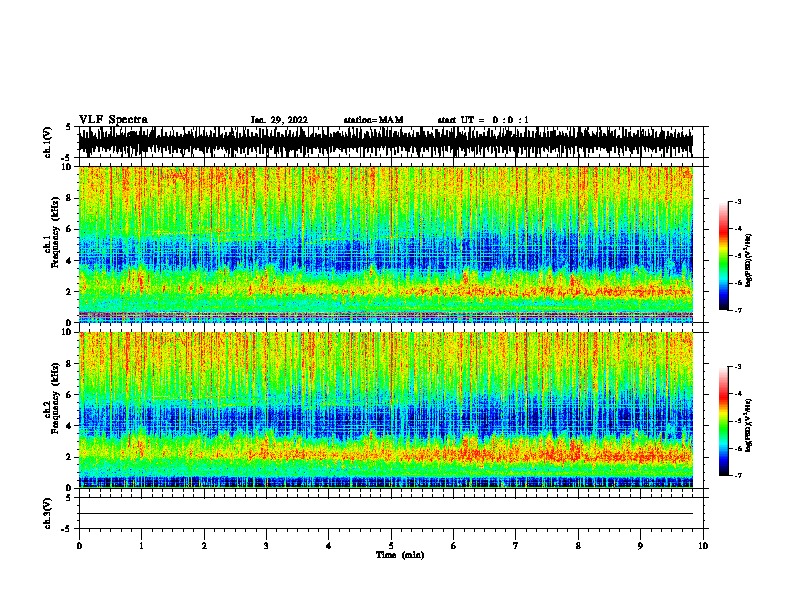Click the VLF Spectra title text
Screen dimensions: 792x612
pyautogui.click(x=113, y=120)
